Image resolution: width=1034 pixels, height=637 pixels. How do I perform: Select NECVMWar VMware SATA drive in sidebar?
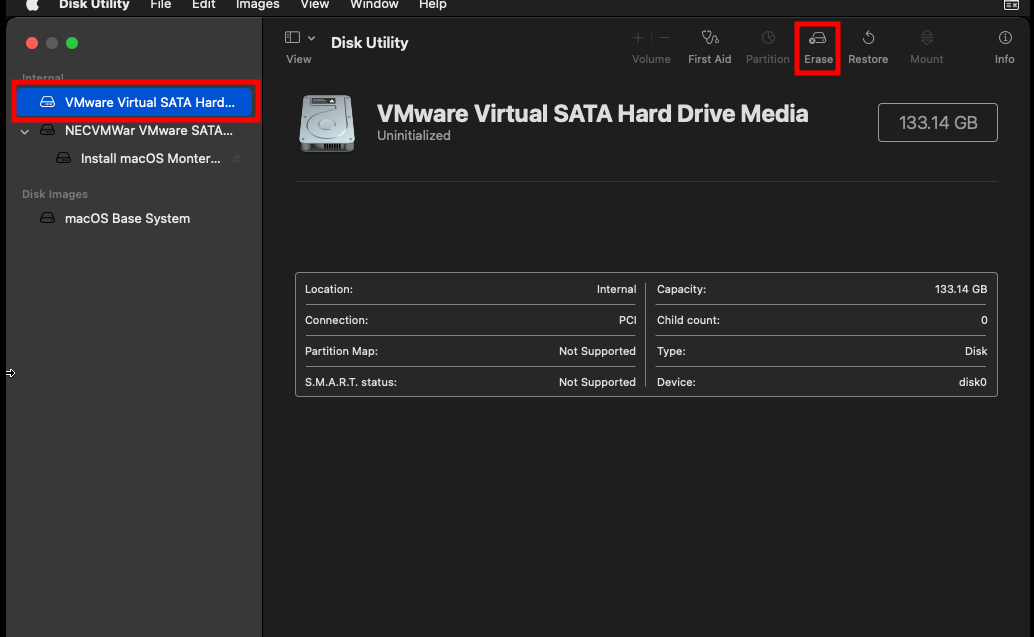pyautogui.click(x=135, y=131)
